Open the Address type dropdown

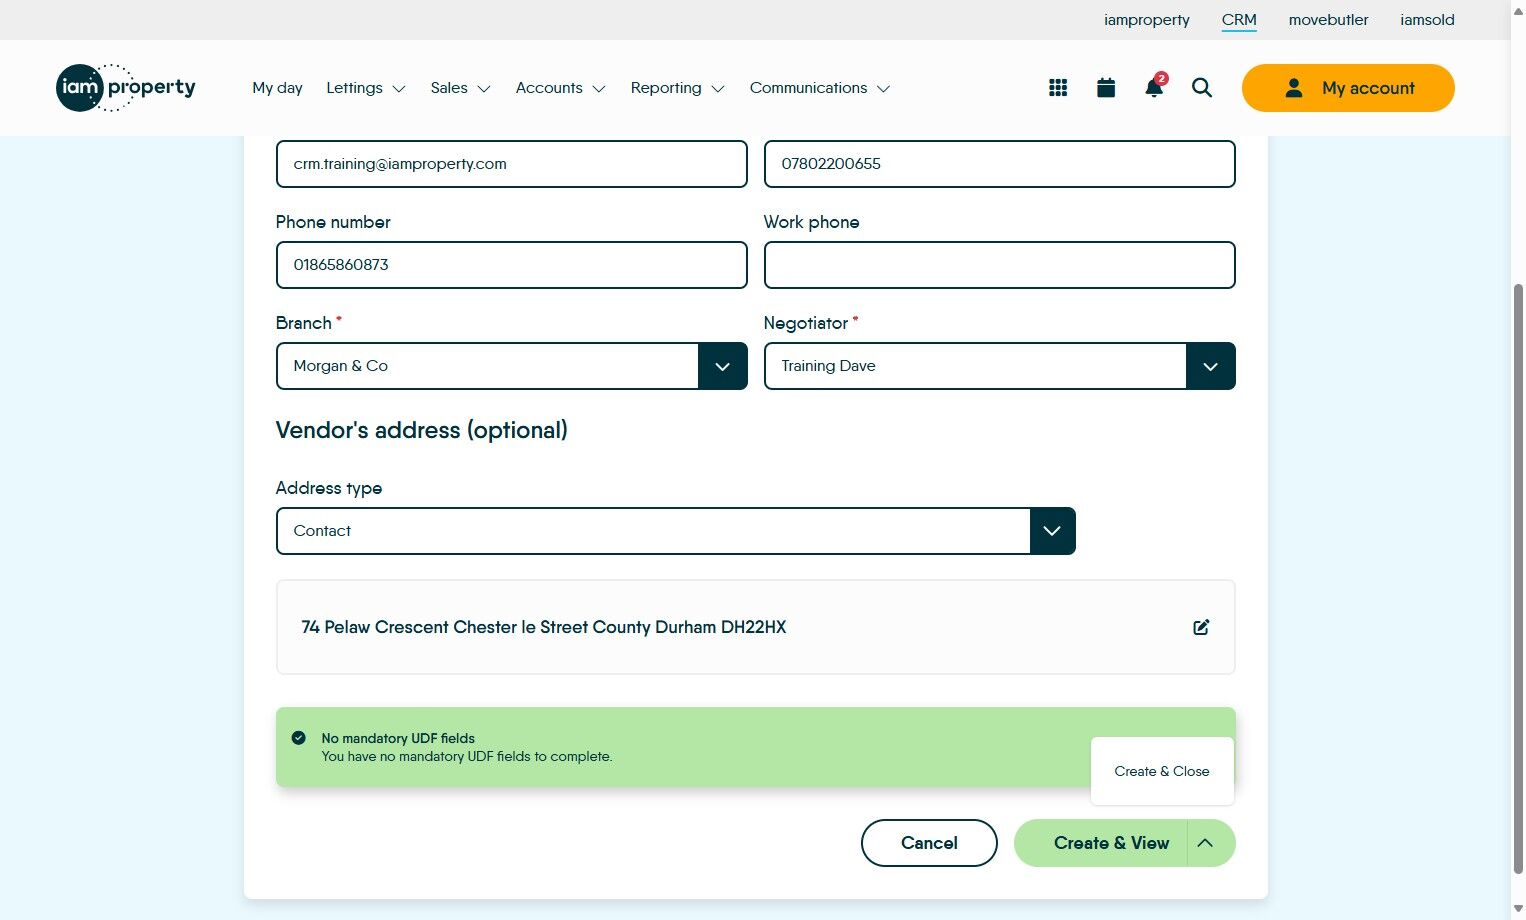click(x=1052, y=531)
